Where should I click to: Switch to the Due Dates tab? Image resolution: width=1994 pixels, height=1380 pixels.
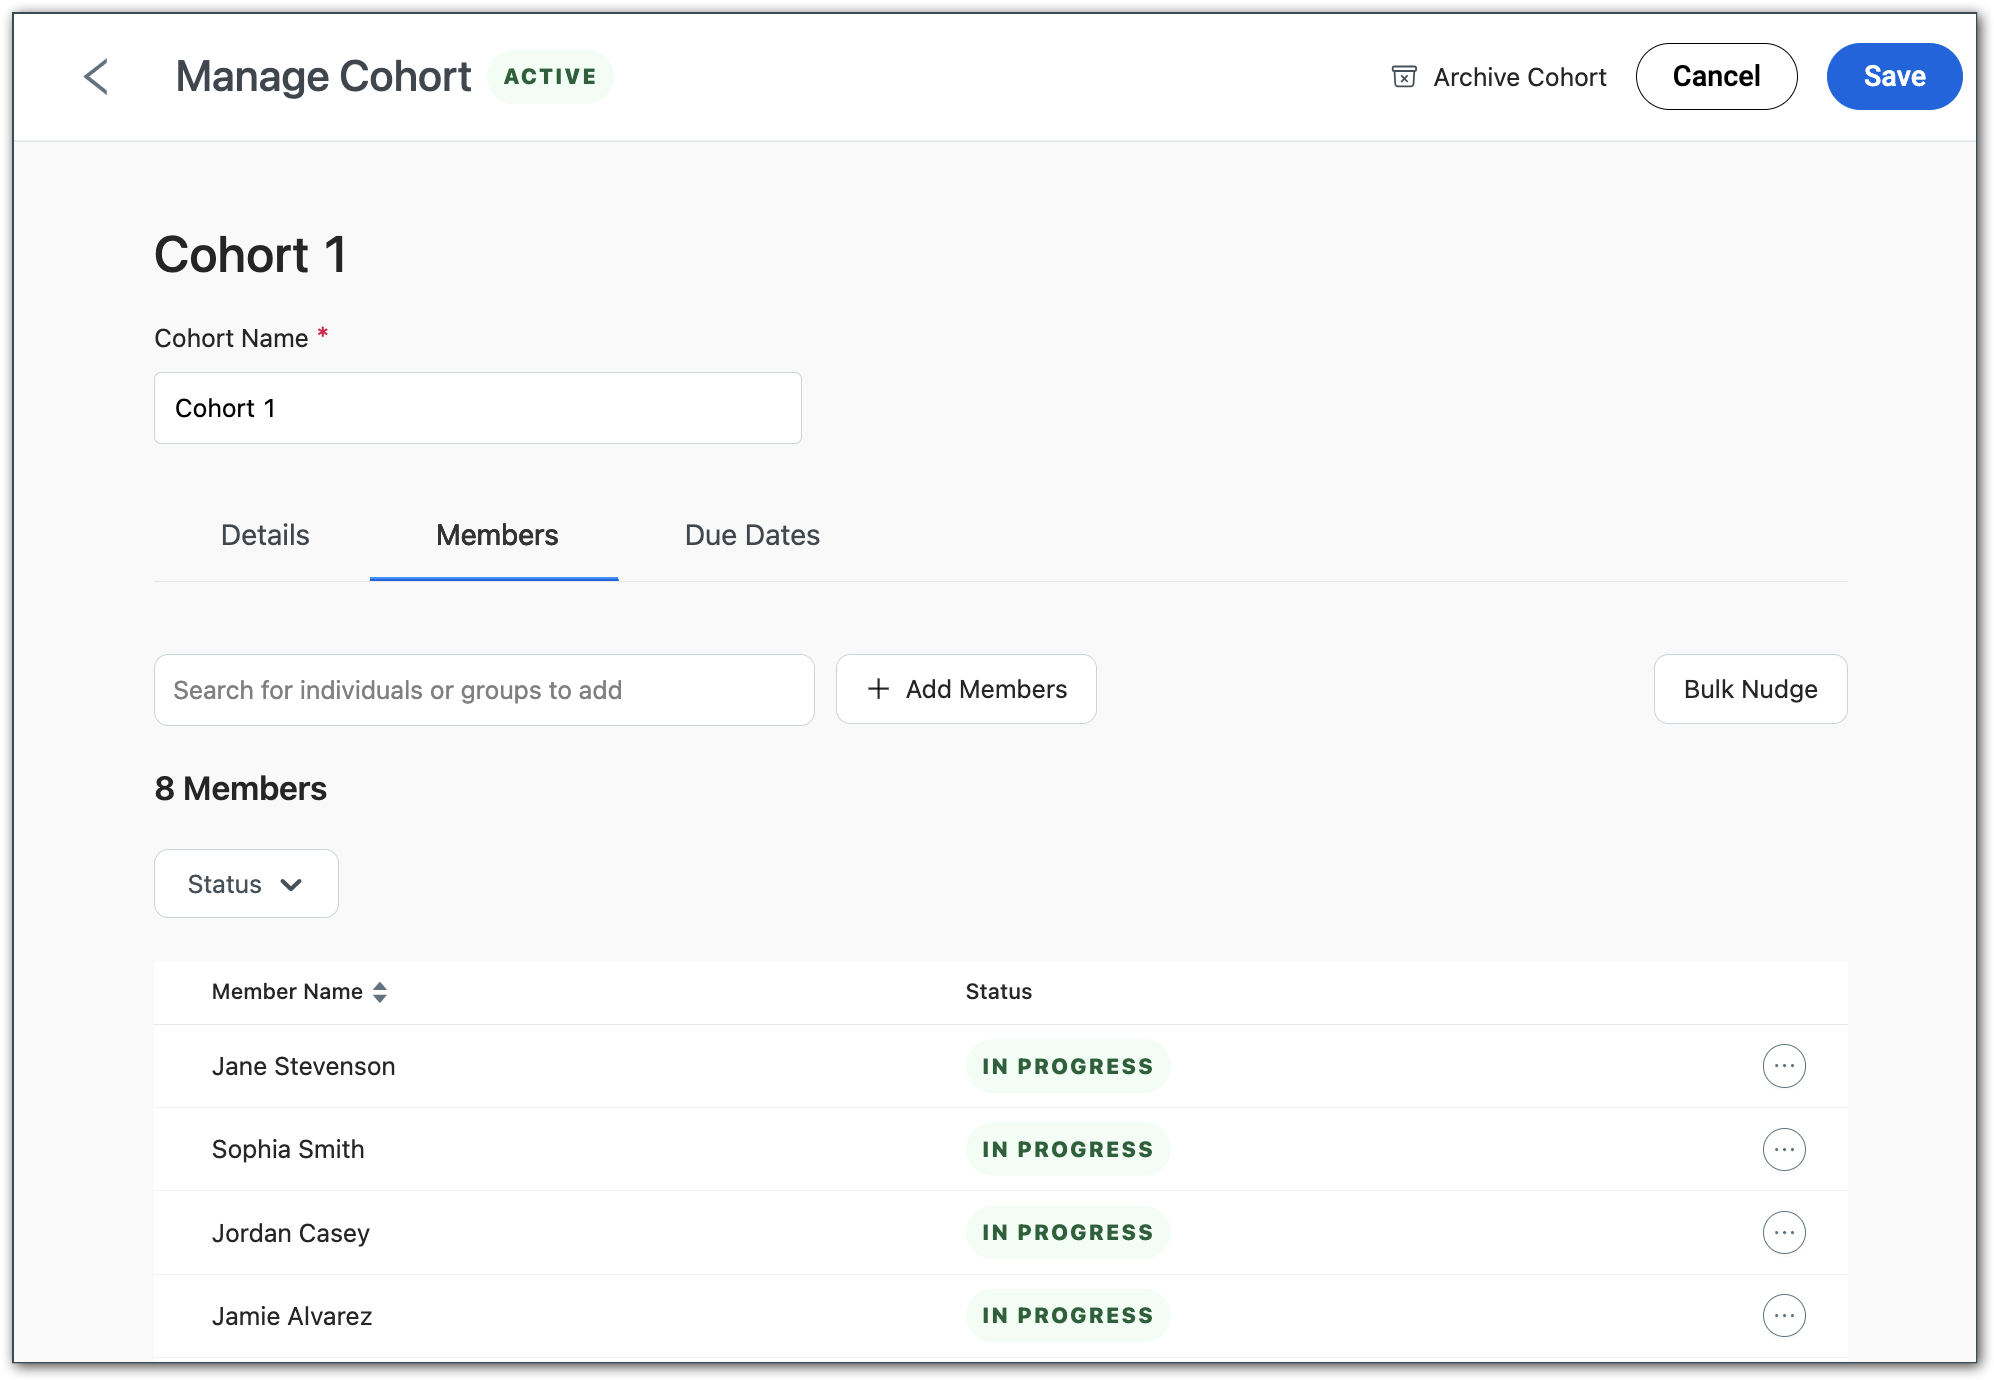point(752,535)
